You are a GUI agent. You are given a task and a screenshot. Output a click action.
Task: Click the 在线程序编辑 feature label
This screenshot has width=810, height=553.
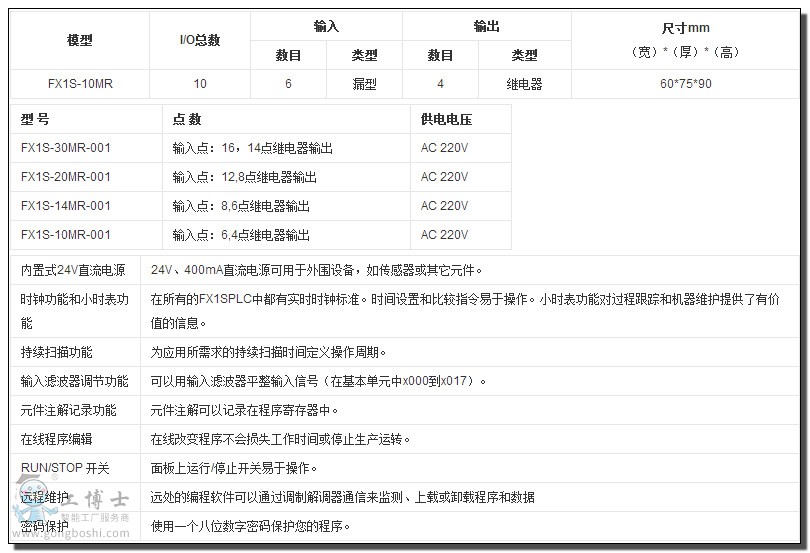(57, 439)
